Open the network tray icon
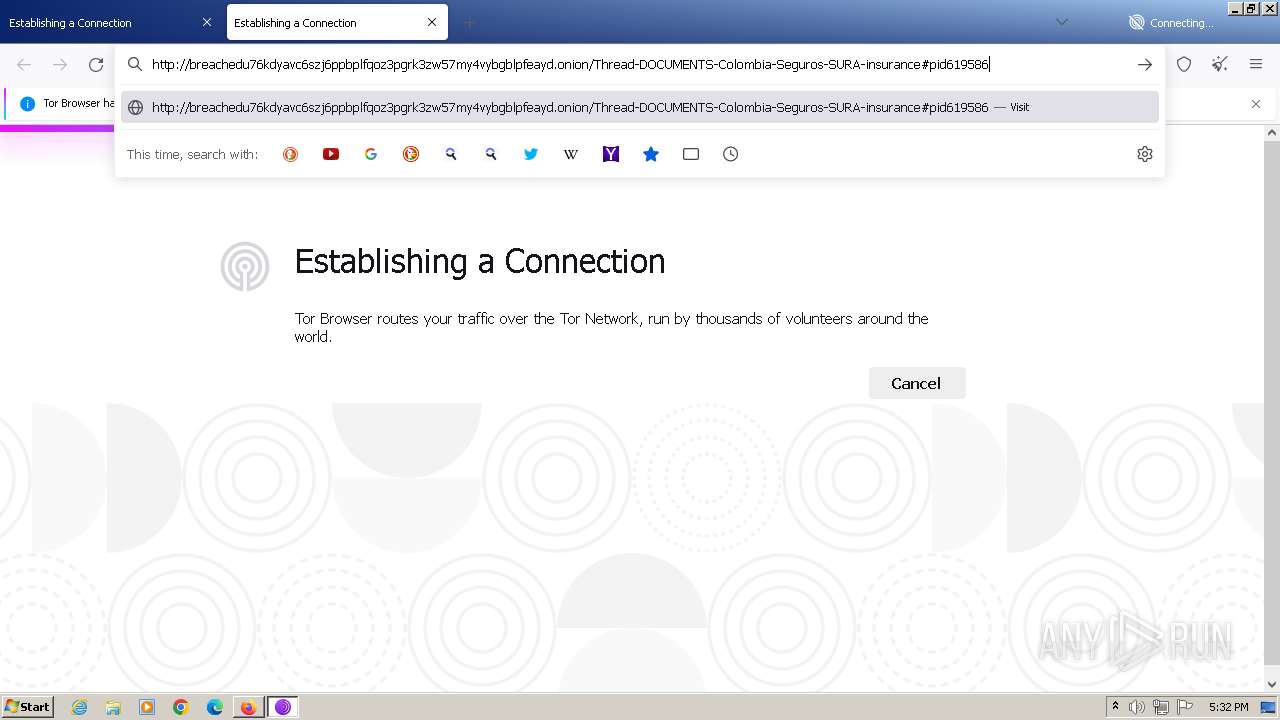1280x720 pixels. coord(1161,707)
